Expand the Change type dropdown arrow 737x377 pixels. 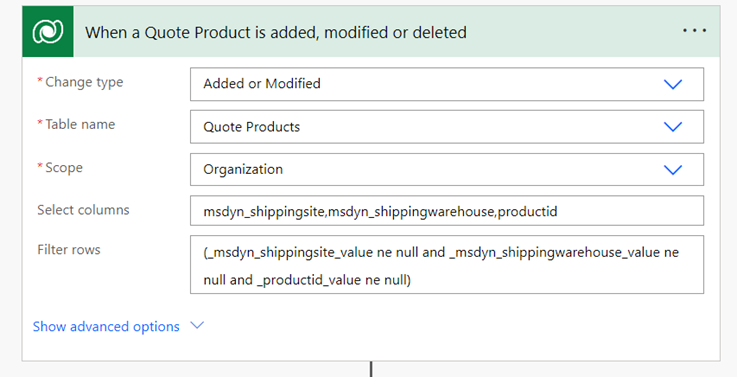[673, 84]
